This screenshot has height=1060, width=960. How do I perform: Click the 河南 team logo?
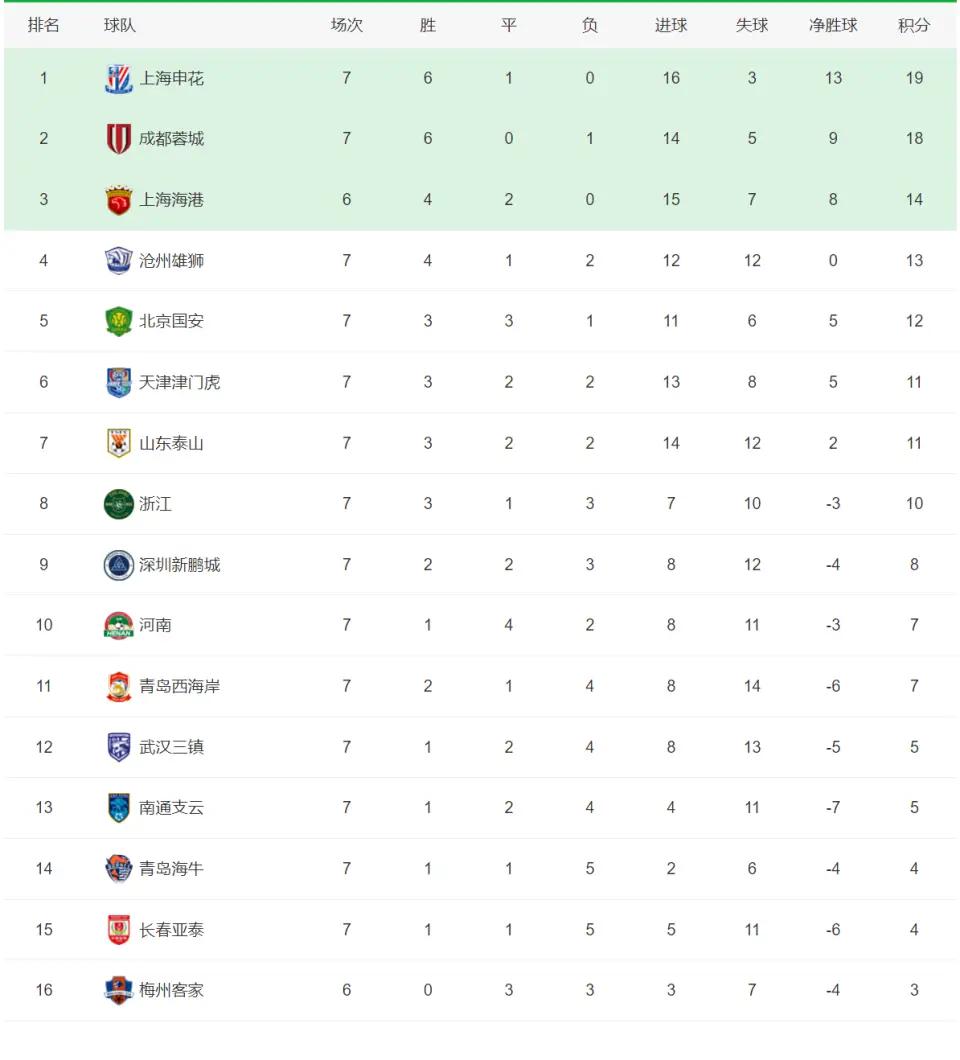pyautogui.click(x=119, y=625)
